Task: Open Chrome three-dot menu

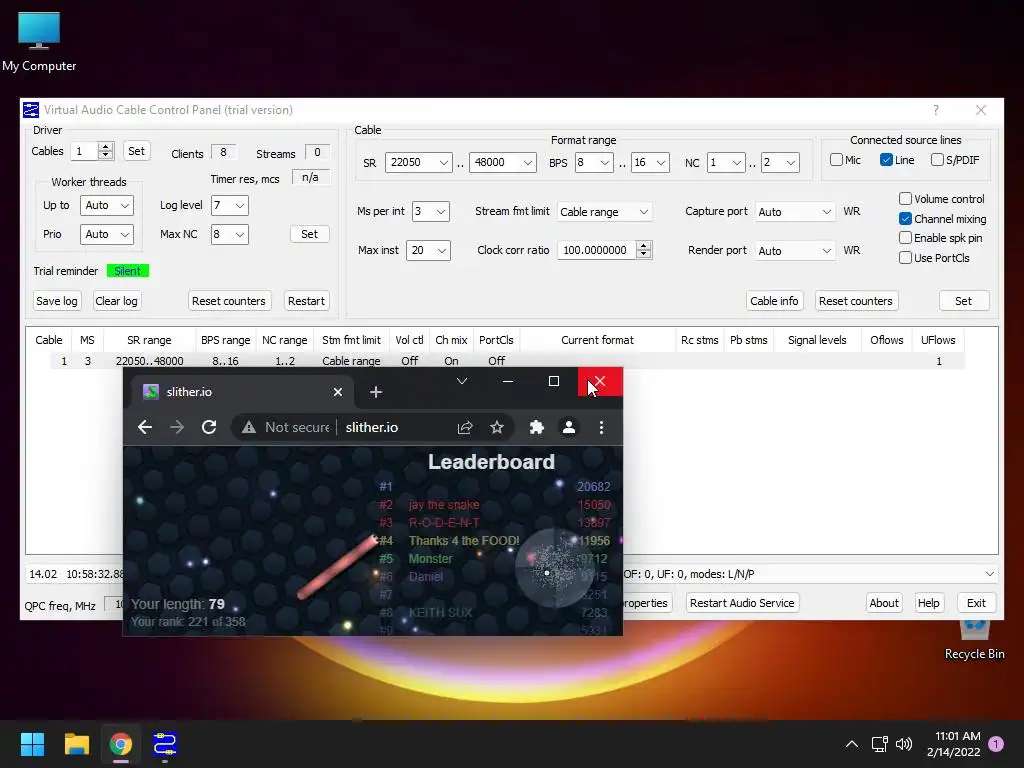Action: click(601, 427)
